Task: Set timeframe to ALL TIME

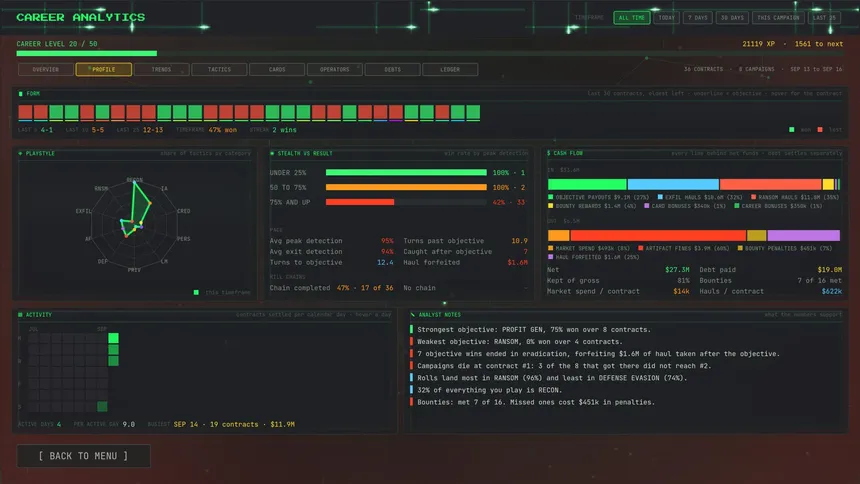Action: (632, 18)
